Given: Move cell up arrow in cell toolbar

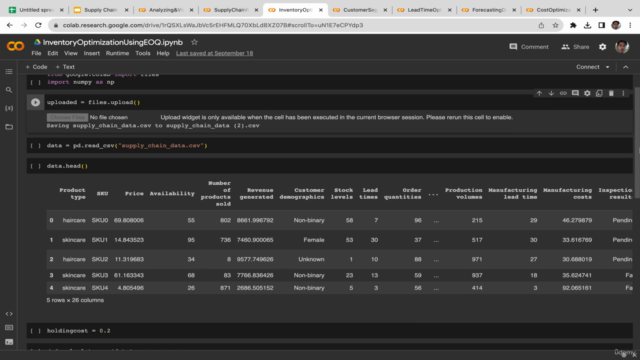Looking at the screenshot, I should [x=539, y=93].
